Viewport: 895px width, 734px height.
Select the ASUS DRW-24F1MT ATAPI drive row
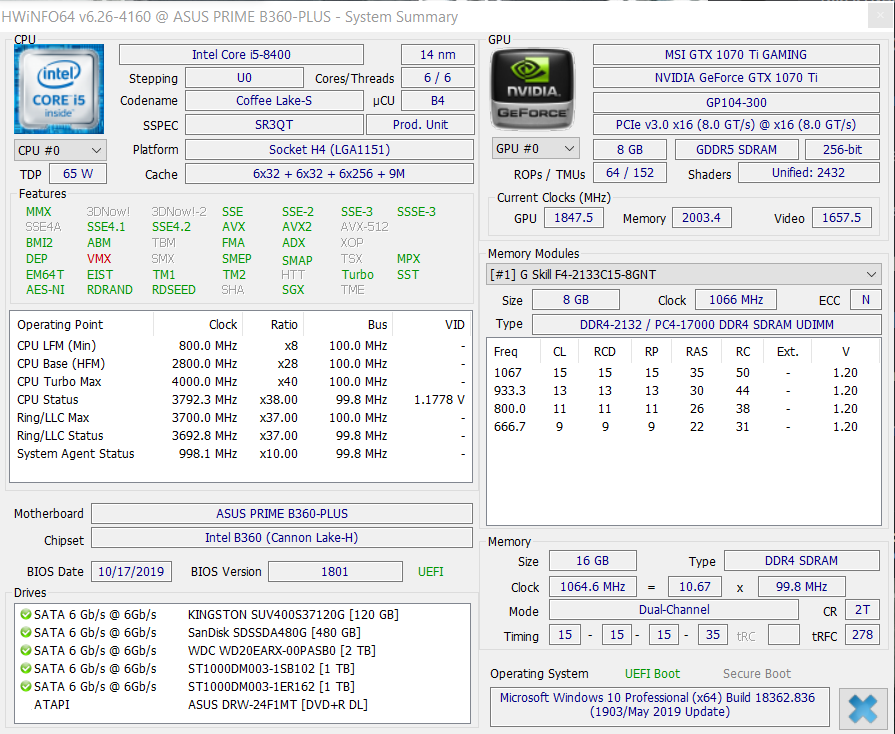241,705
